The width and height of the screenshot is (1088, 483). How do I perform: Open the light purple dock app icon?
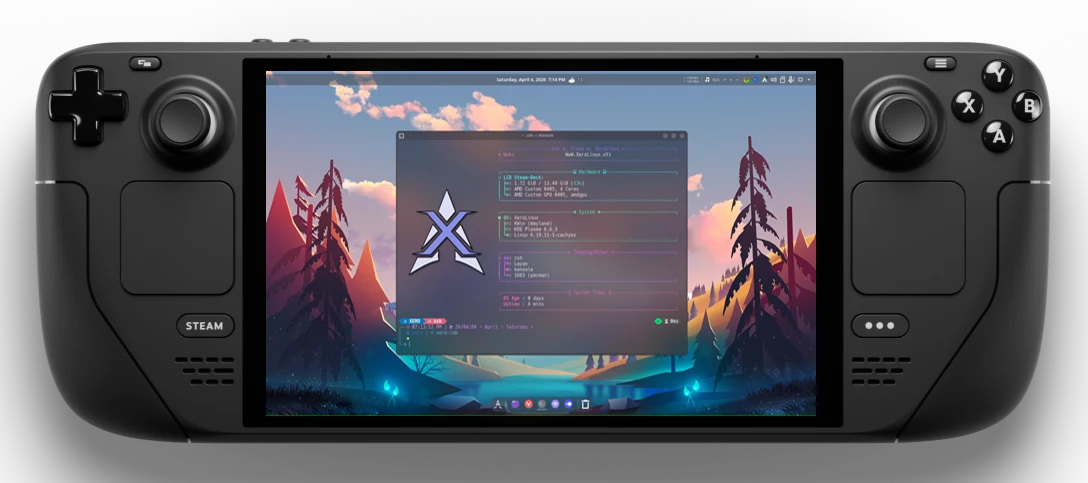click(555, 404)
